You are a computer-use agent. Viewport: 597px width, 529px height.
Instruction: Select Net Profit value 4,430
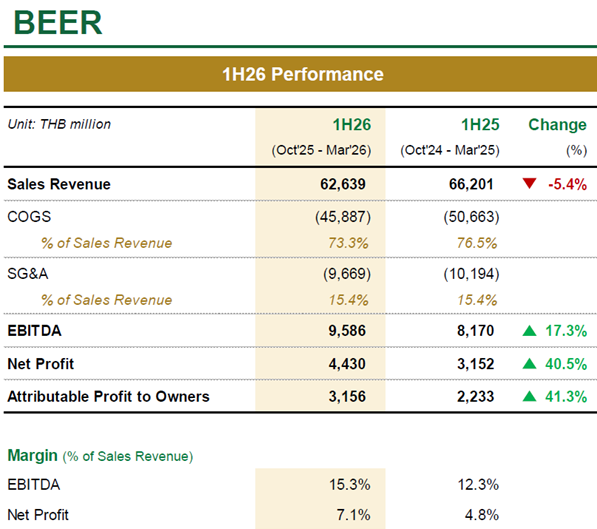pos(347,364)
